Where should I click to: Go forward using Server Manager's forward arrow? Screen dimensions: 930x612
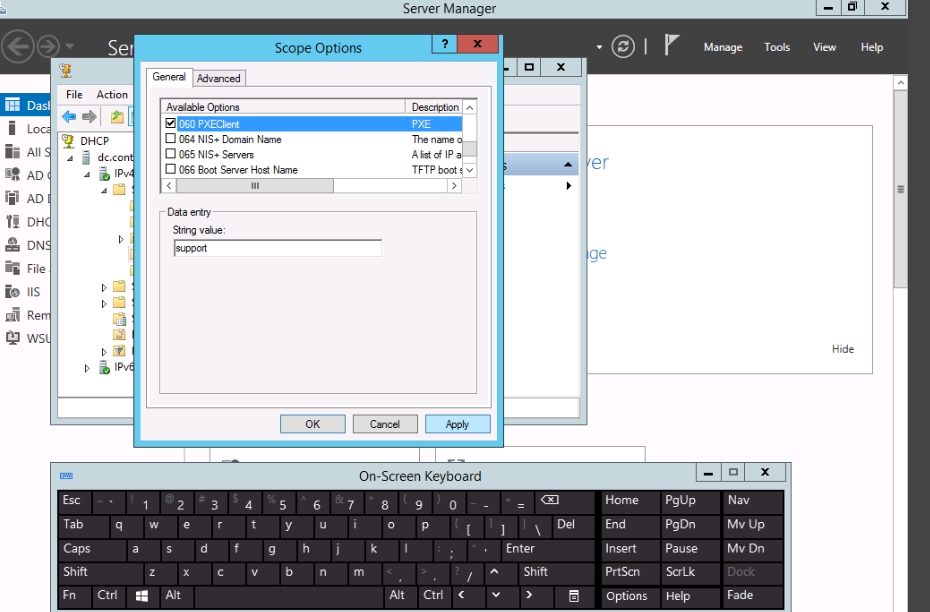(49, 46)
